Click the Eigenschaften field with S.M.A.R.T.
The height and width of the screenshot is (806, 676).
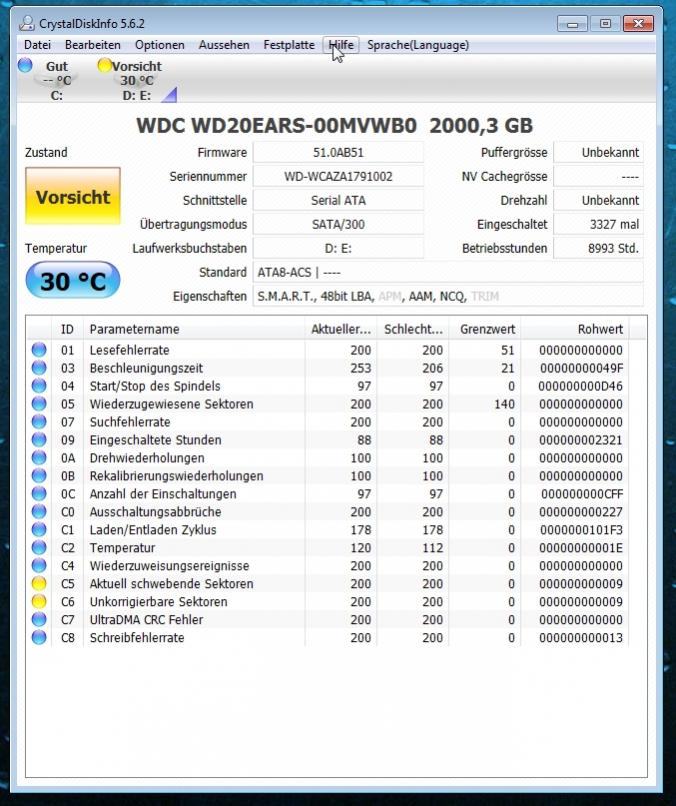[448, 297]
